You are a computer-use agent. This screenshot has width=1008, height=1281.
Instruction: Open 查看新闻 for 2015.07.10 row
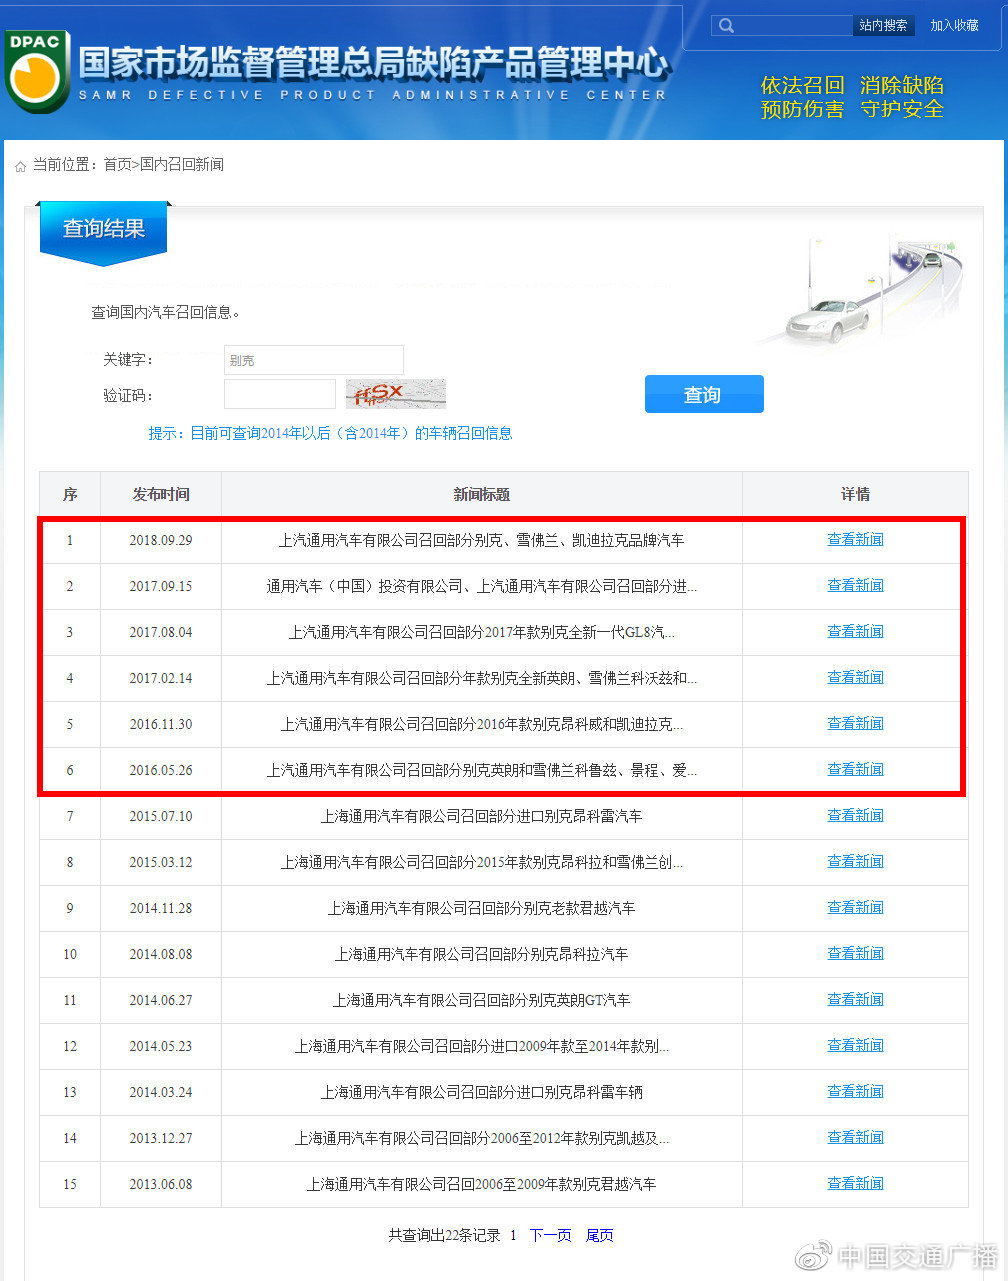tap(855, 815)
